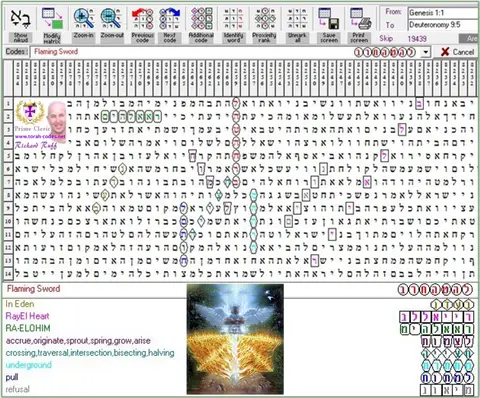Open the Modify matrix tool
This screenshot has width=480, height=398.
coord(52,19)
